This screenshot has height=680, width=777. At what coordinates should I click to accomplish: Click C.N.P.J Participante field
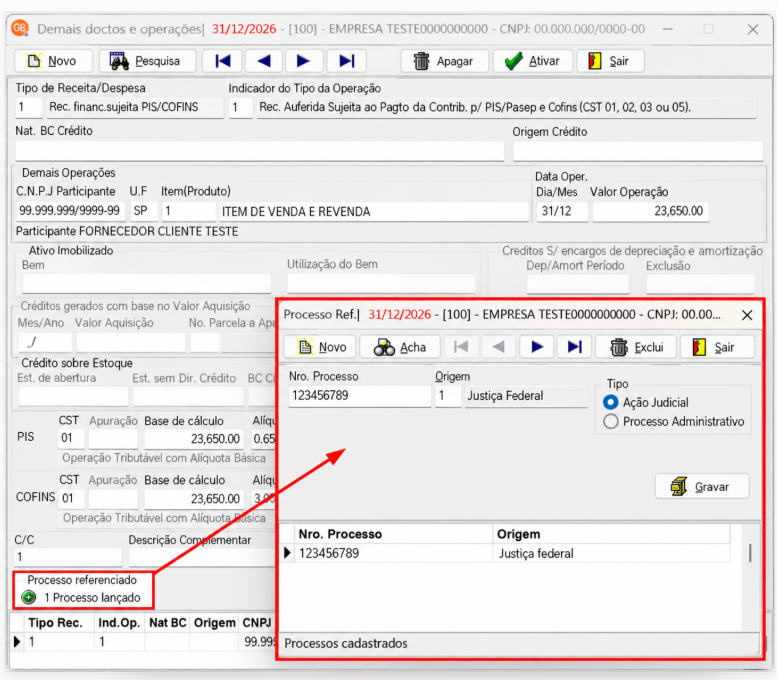pos(70,211)
